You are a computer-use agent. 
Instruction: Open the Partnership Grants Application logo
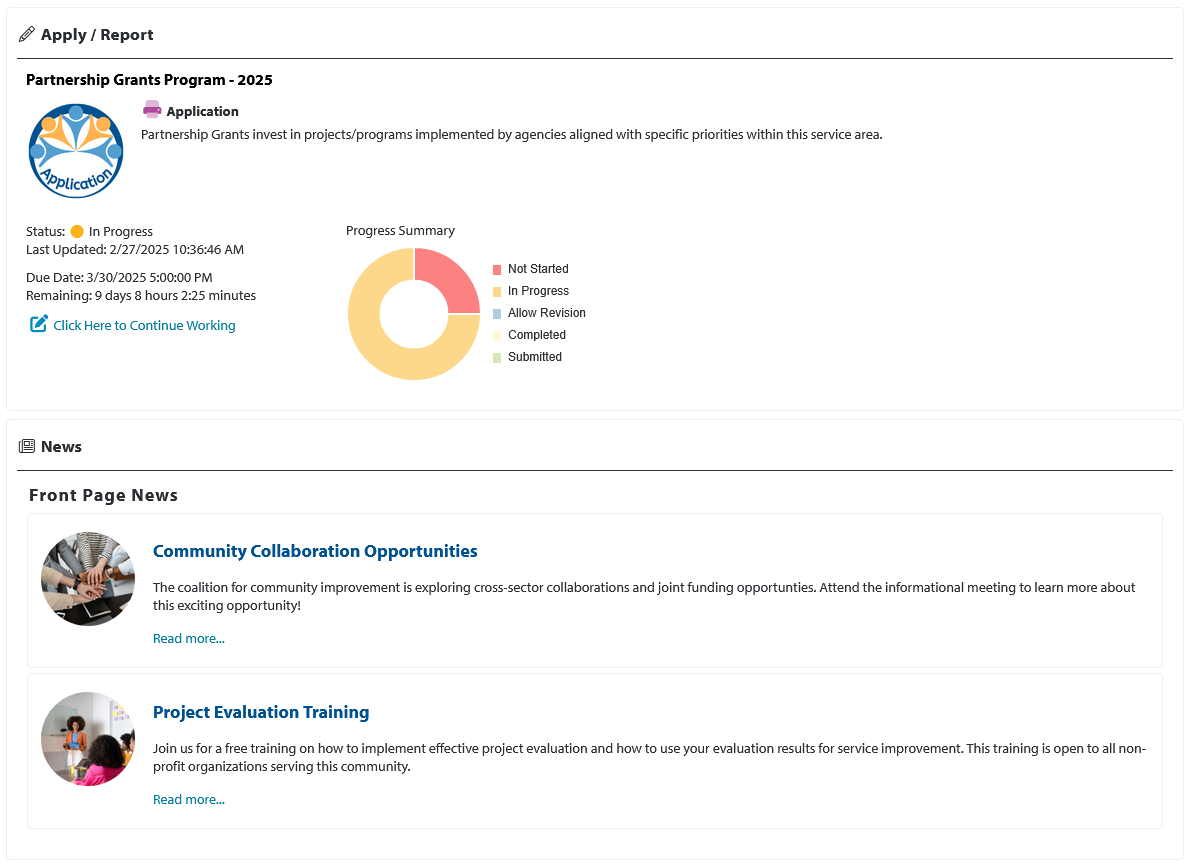tap(76, 150)
